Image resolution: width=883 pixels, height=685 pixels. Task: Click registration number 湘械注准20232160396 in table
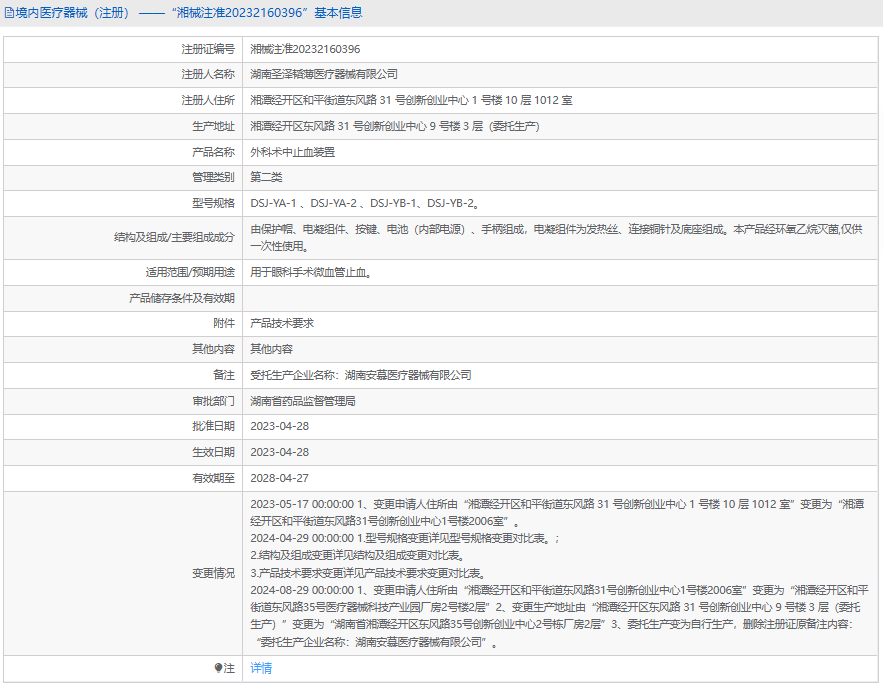[x=305, y=48]
